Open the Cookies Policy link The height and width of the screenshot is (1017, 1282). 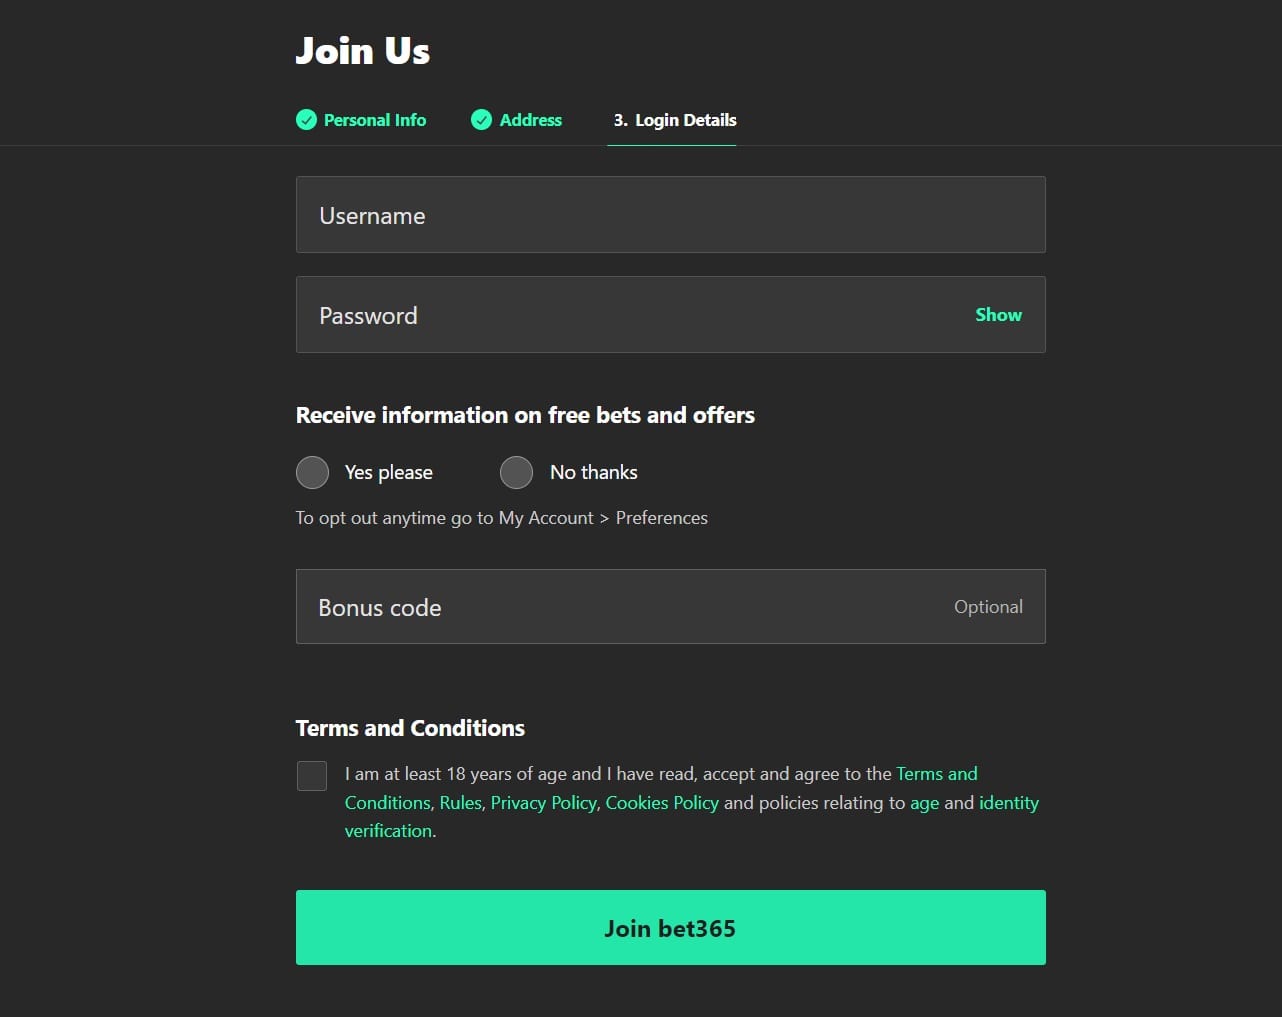[x=662, y=803]
